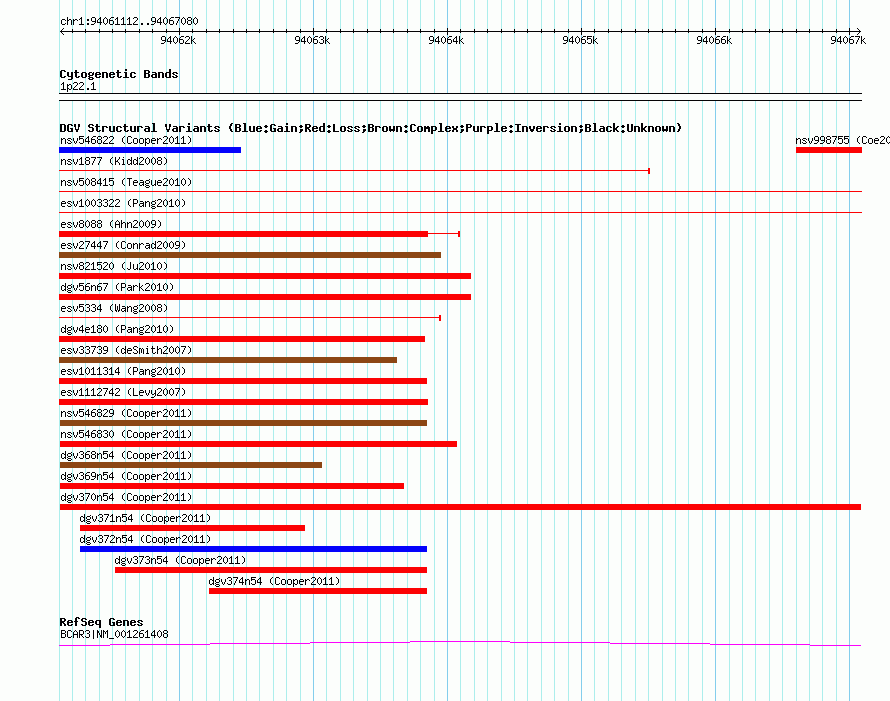Click the magenta BCAR3 gene line
Image resolution: width=890 pixels, height=701 pixels.
click(x=460, y=643)
